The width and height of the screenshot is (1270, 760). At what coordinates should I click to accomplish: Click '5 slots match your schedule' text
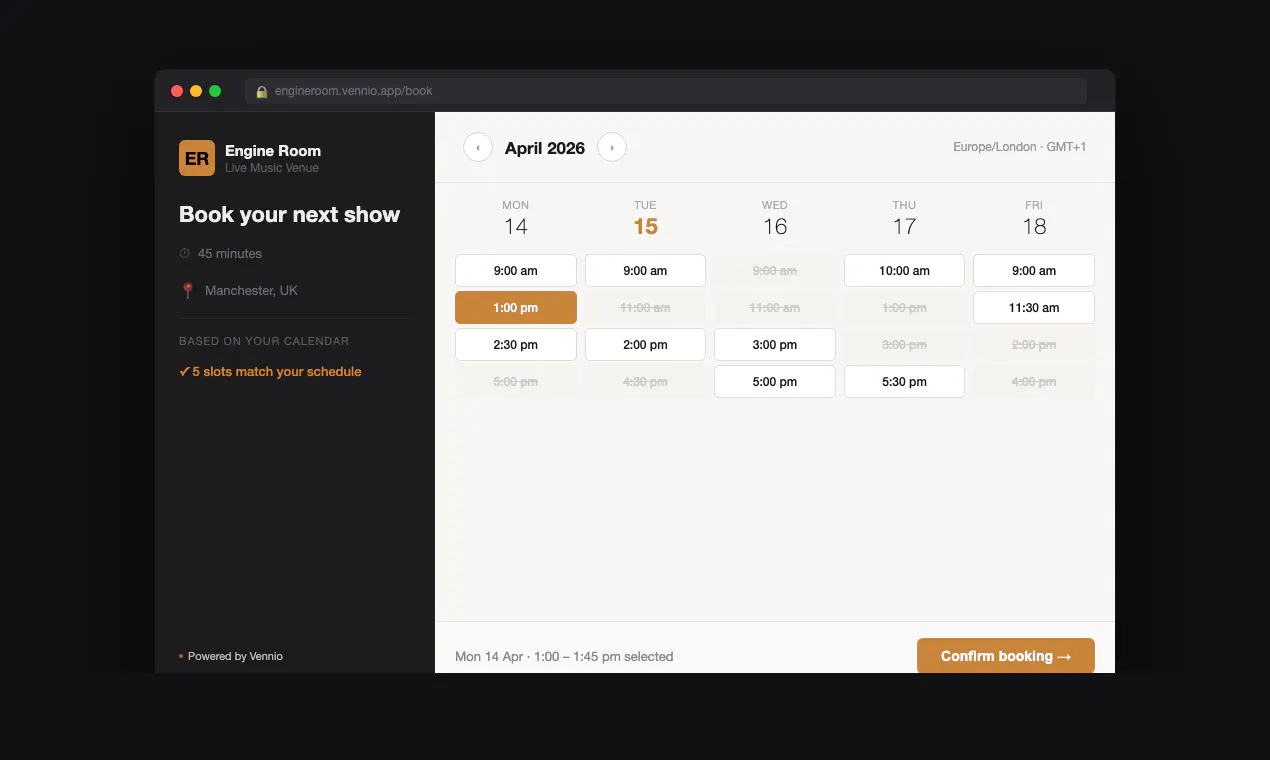pyautogui.click(x=277, y=372)
